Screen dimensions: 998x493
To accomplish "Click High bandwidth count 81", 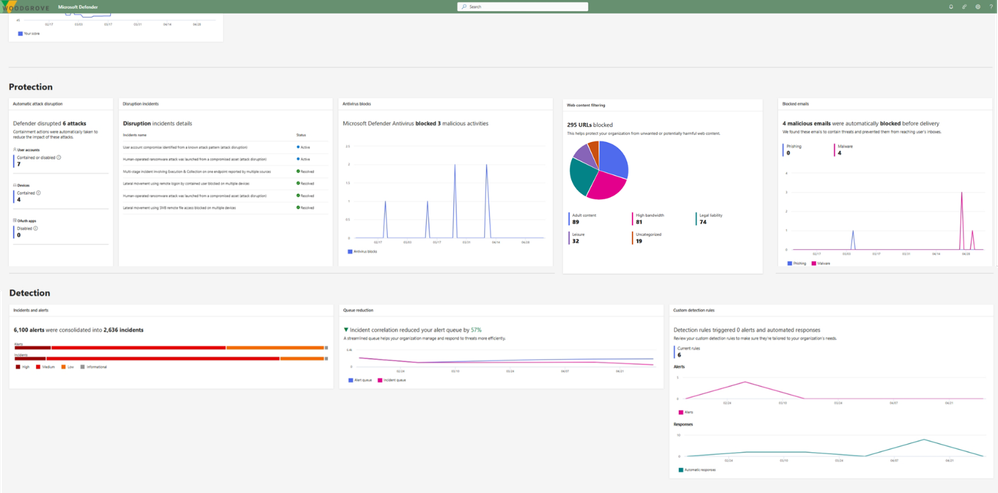I will tap(639, 222).
